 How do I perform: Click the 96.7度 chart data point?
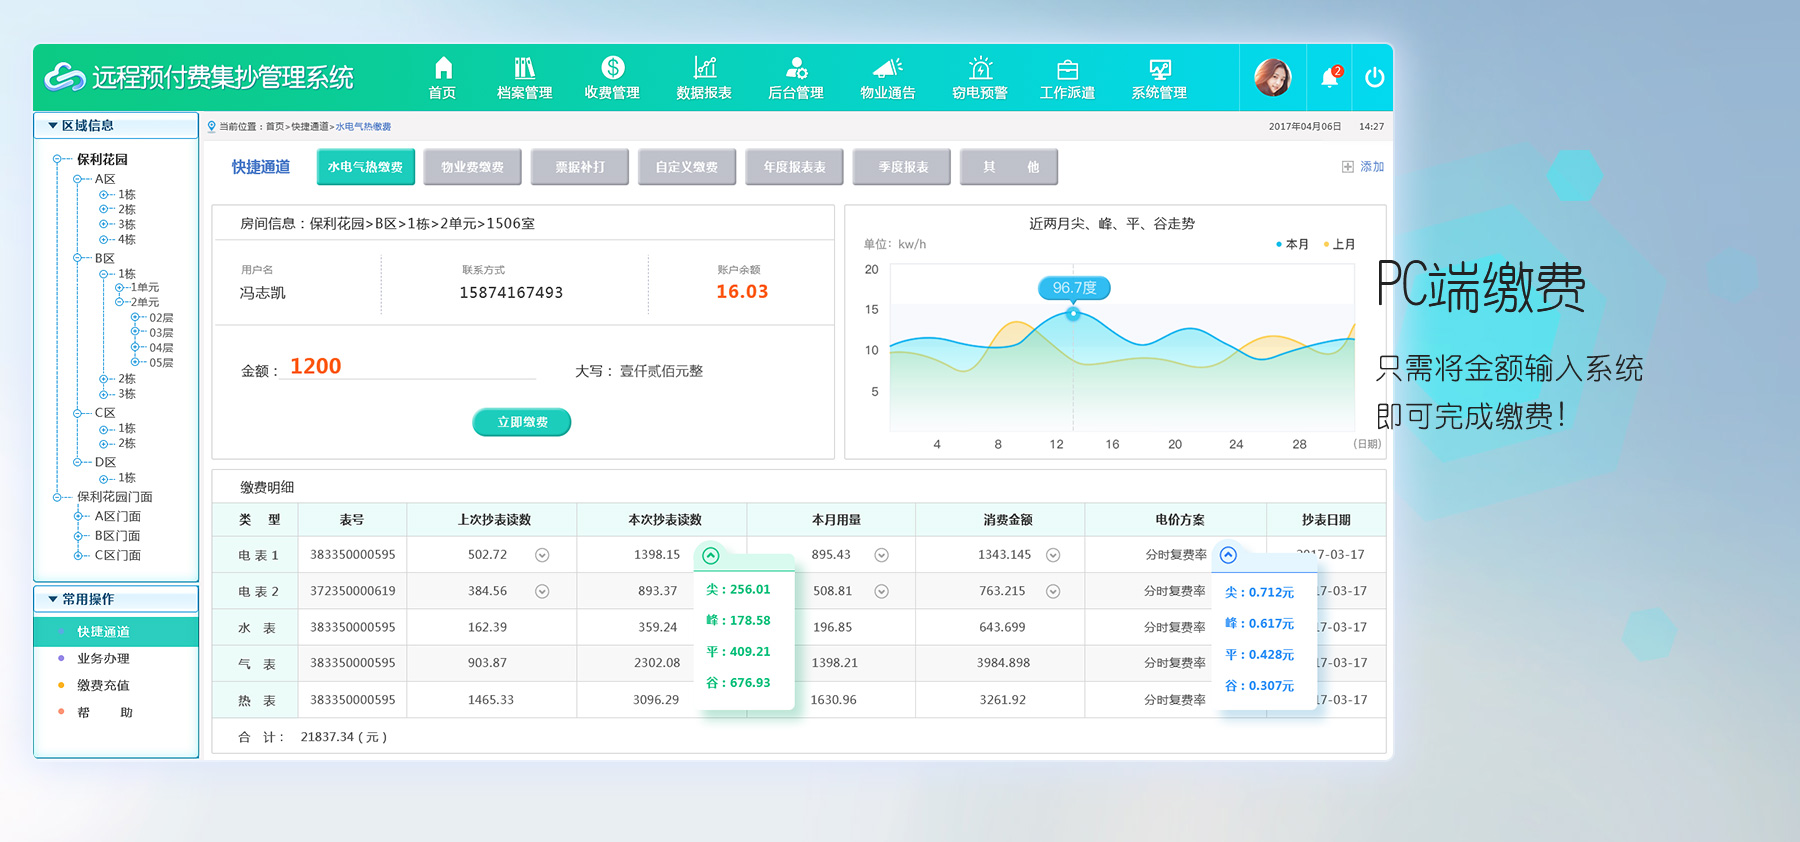[x=1073, y=314]
